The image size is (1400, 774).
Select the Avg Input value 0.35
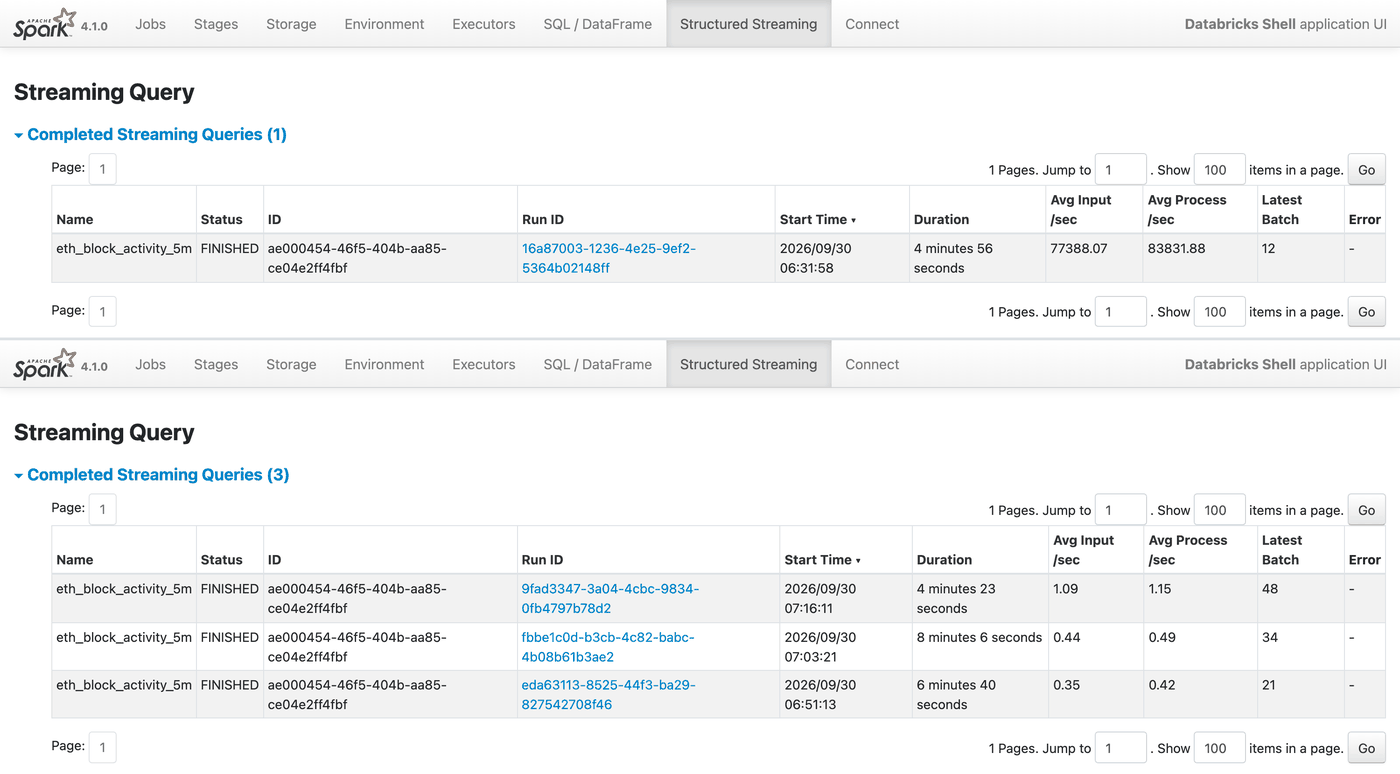[1066, 685]
